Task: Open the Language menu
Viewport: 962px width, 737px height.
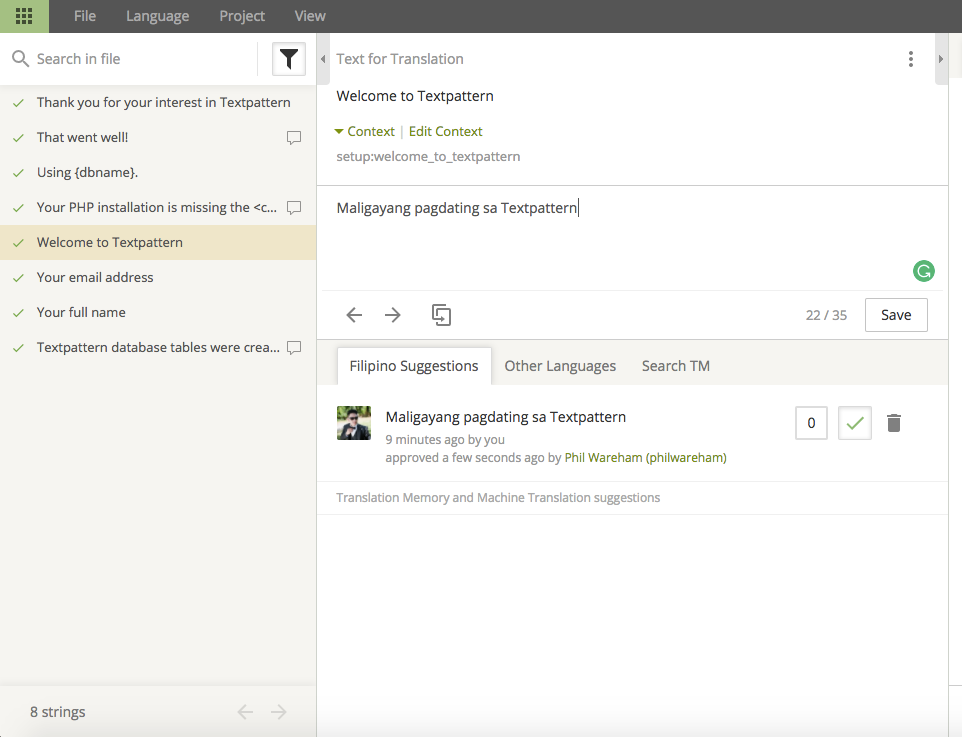Action: tap(158, 16)
